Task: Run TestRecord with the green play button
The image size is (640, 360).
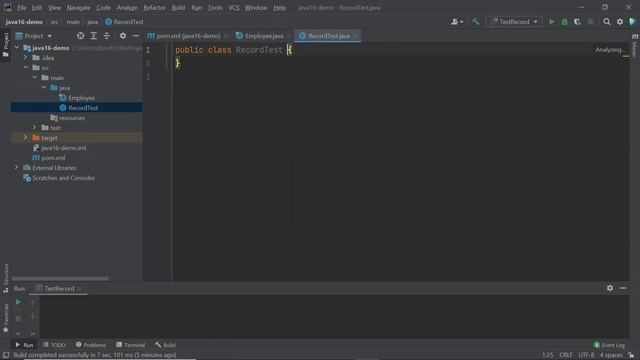Action: [x=551, y=22]
